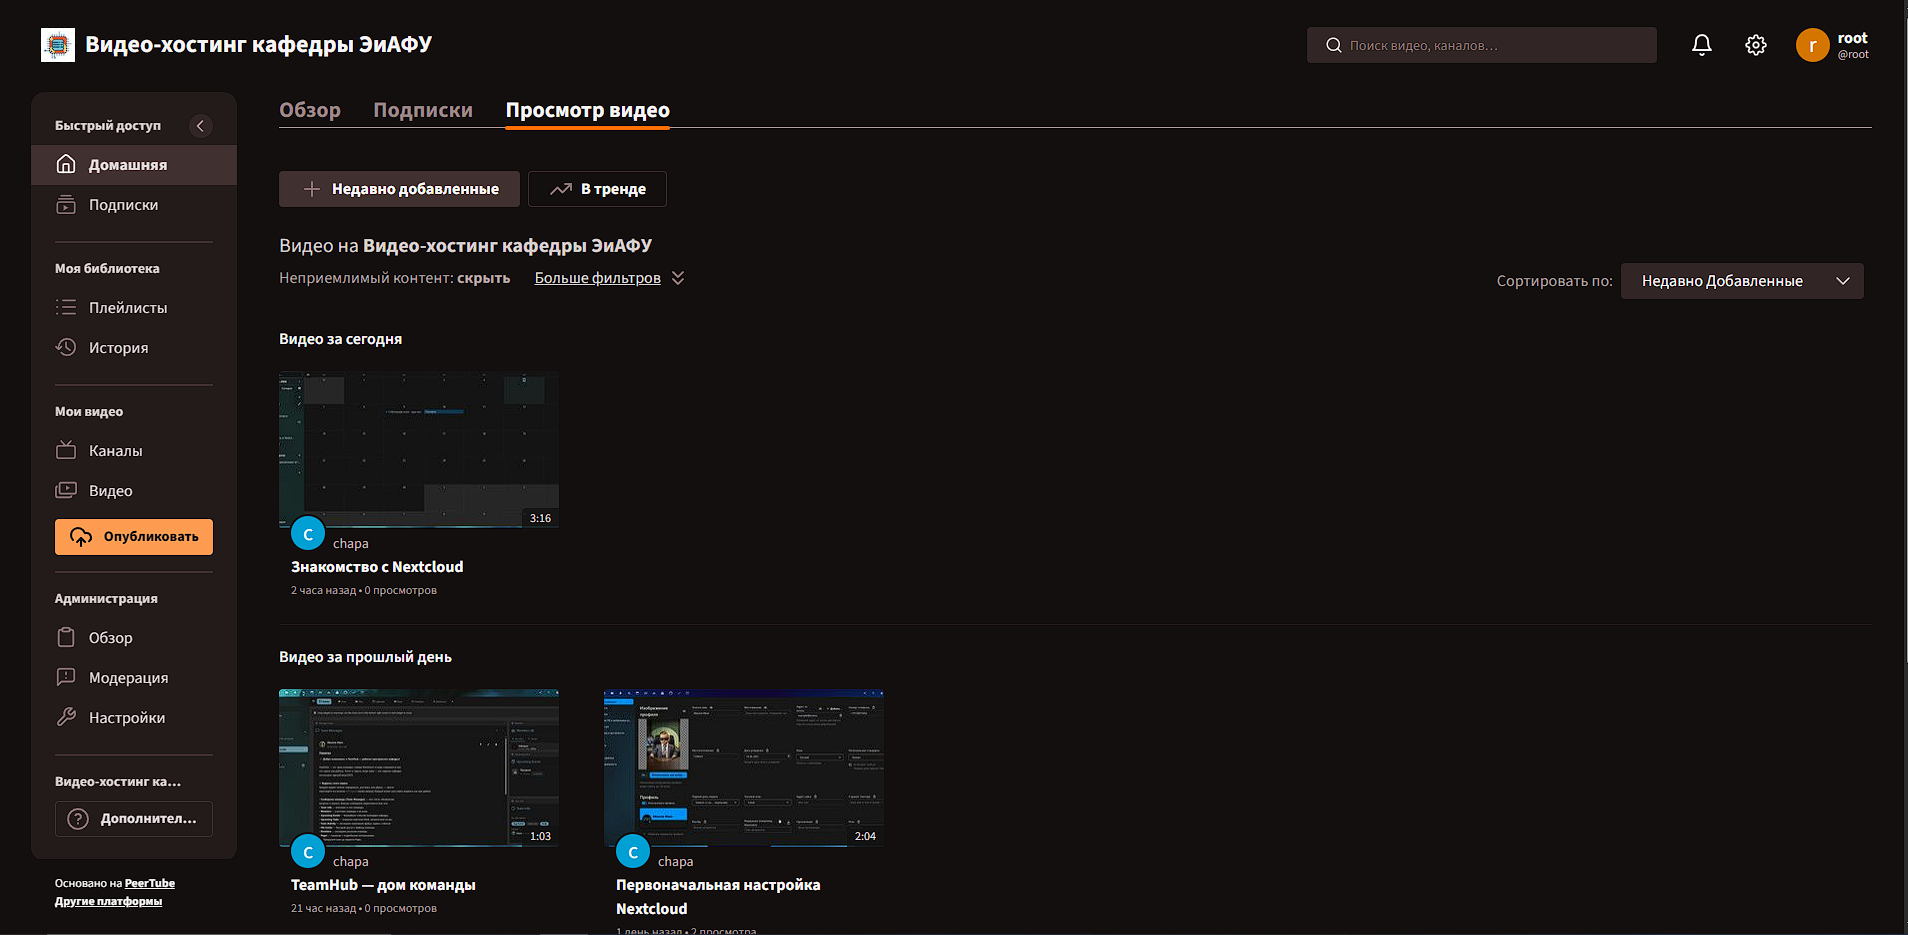Viewport: 1908px width, 935px height.
Task: Click the Видео за сегодня heading
Action: (340, 339)
